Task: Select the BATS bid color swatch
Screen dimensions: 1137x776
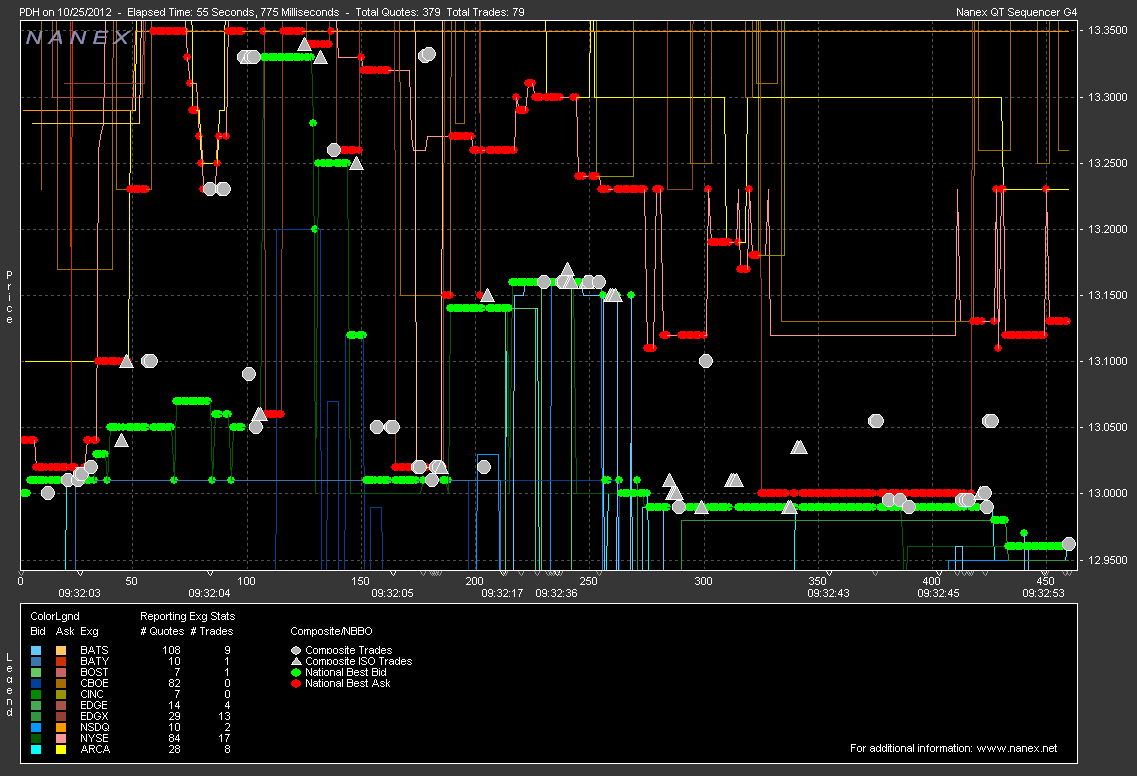Action: pos(37,651)
